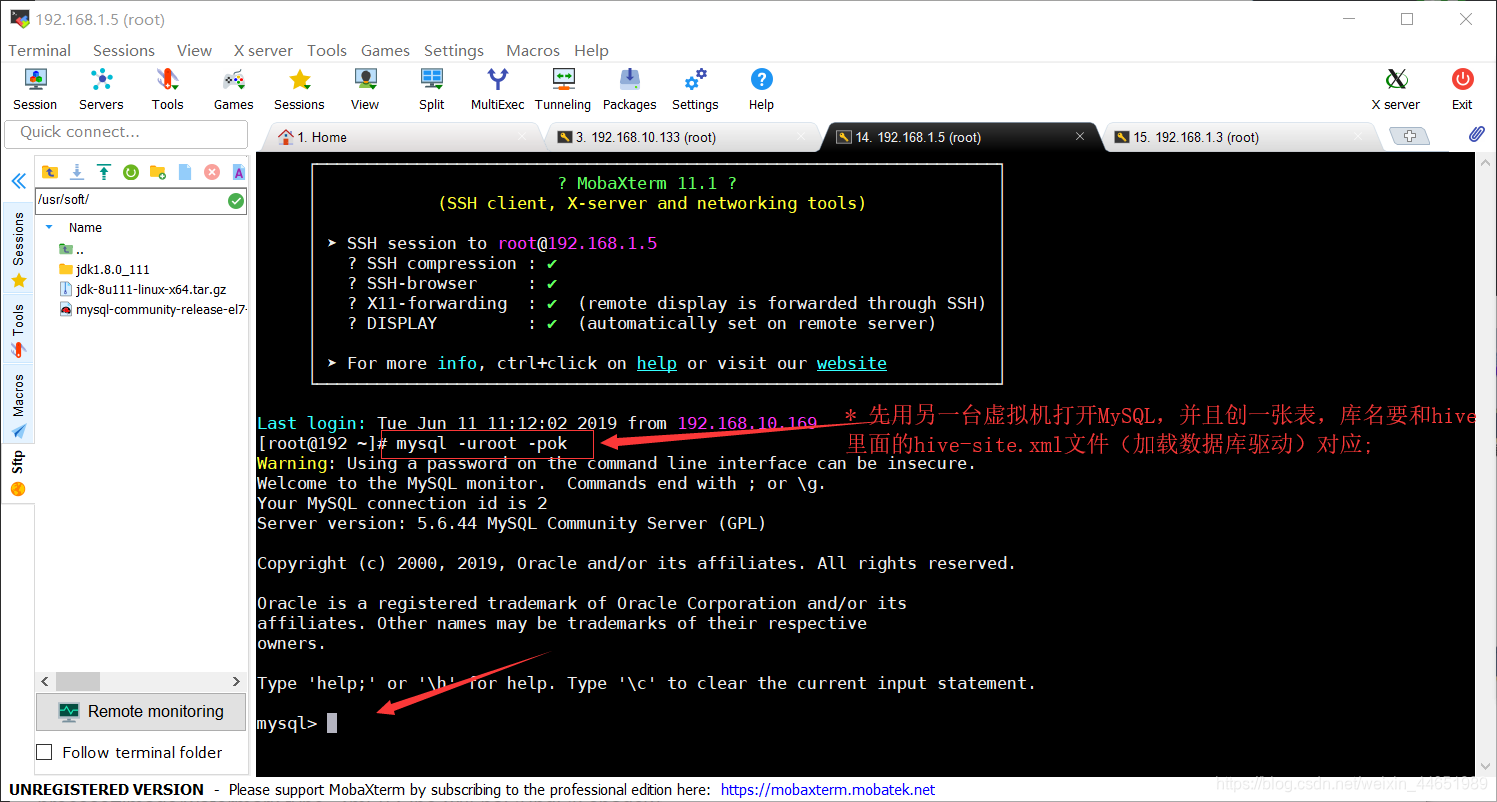The width and height of the screenshot is (1497, 802).
Task: Click the paperclip icon beside the tabs
Action: click(x=1475, y=134)
